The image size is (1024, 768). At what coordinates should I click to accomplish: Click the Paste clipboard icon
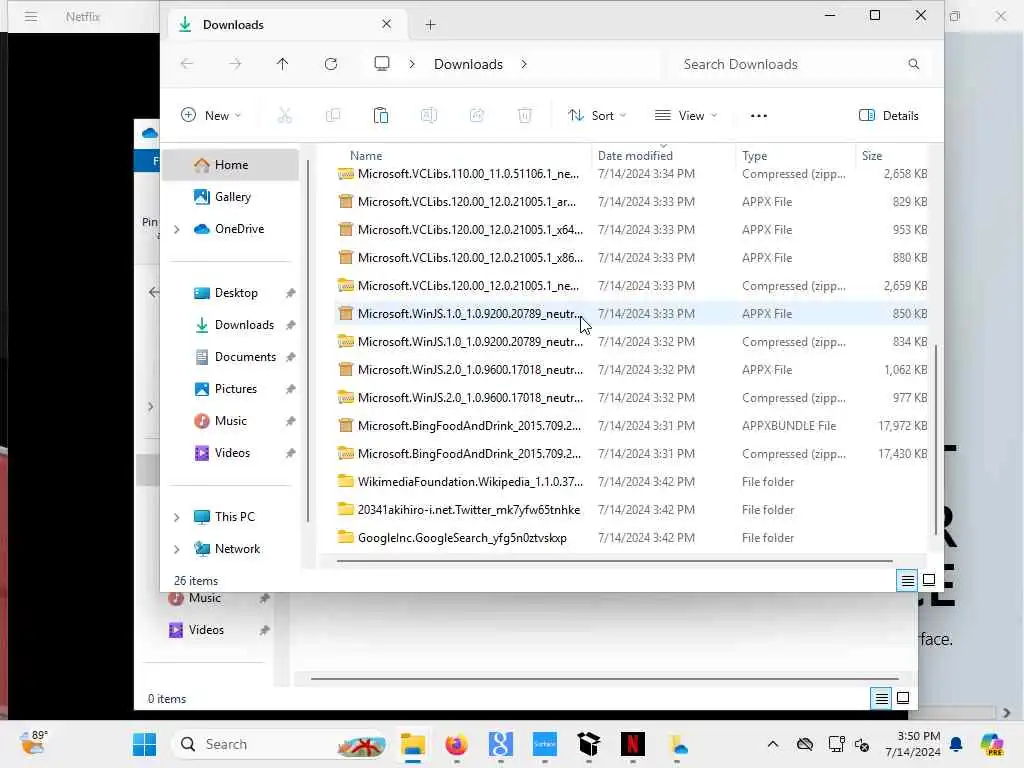pyautogui.click(x=381, y=116)
